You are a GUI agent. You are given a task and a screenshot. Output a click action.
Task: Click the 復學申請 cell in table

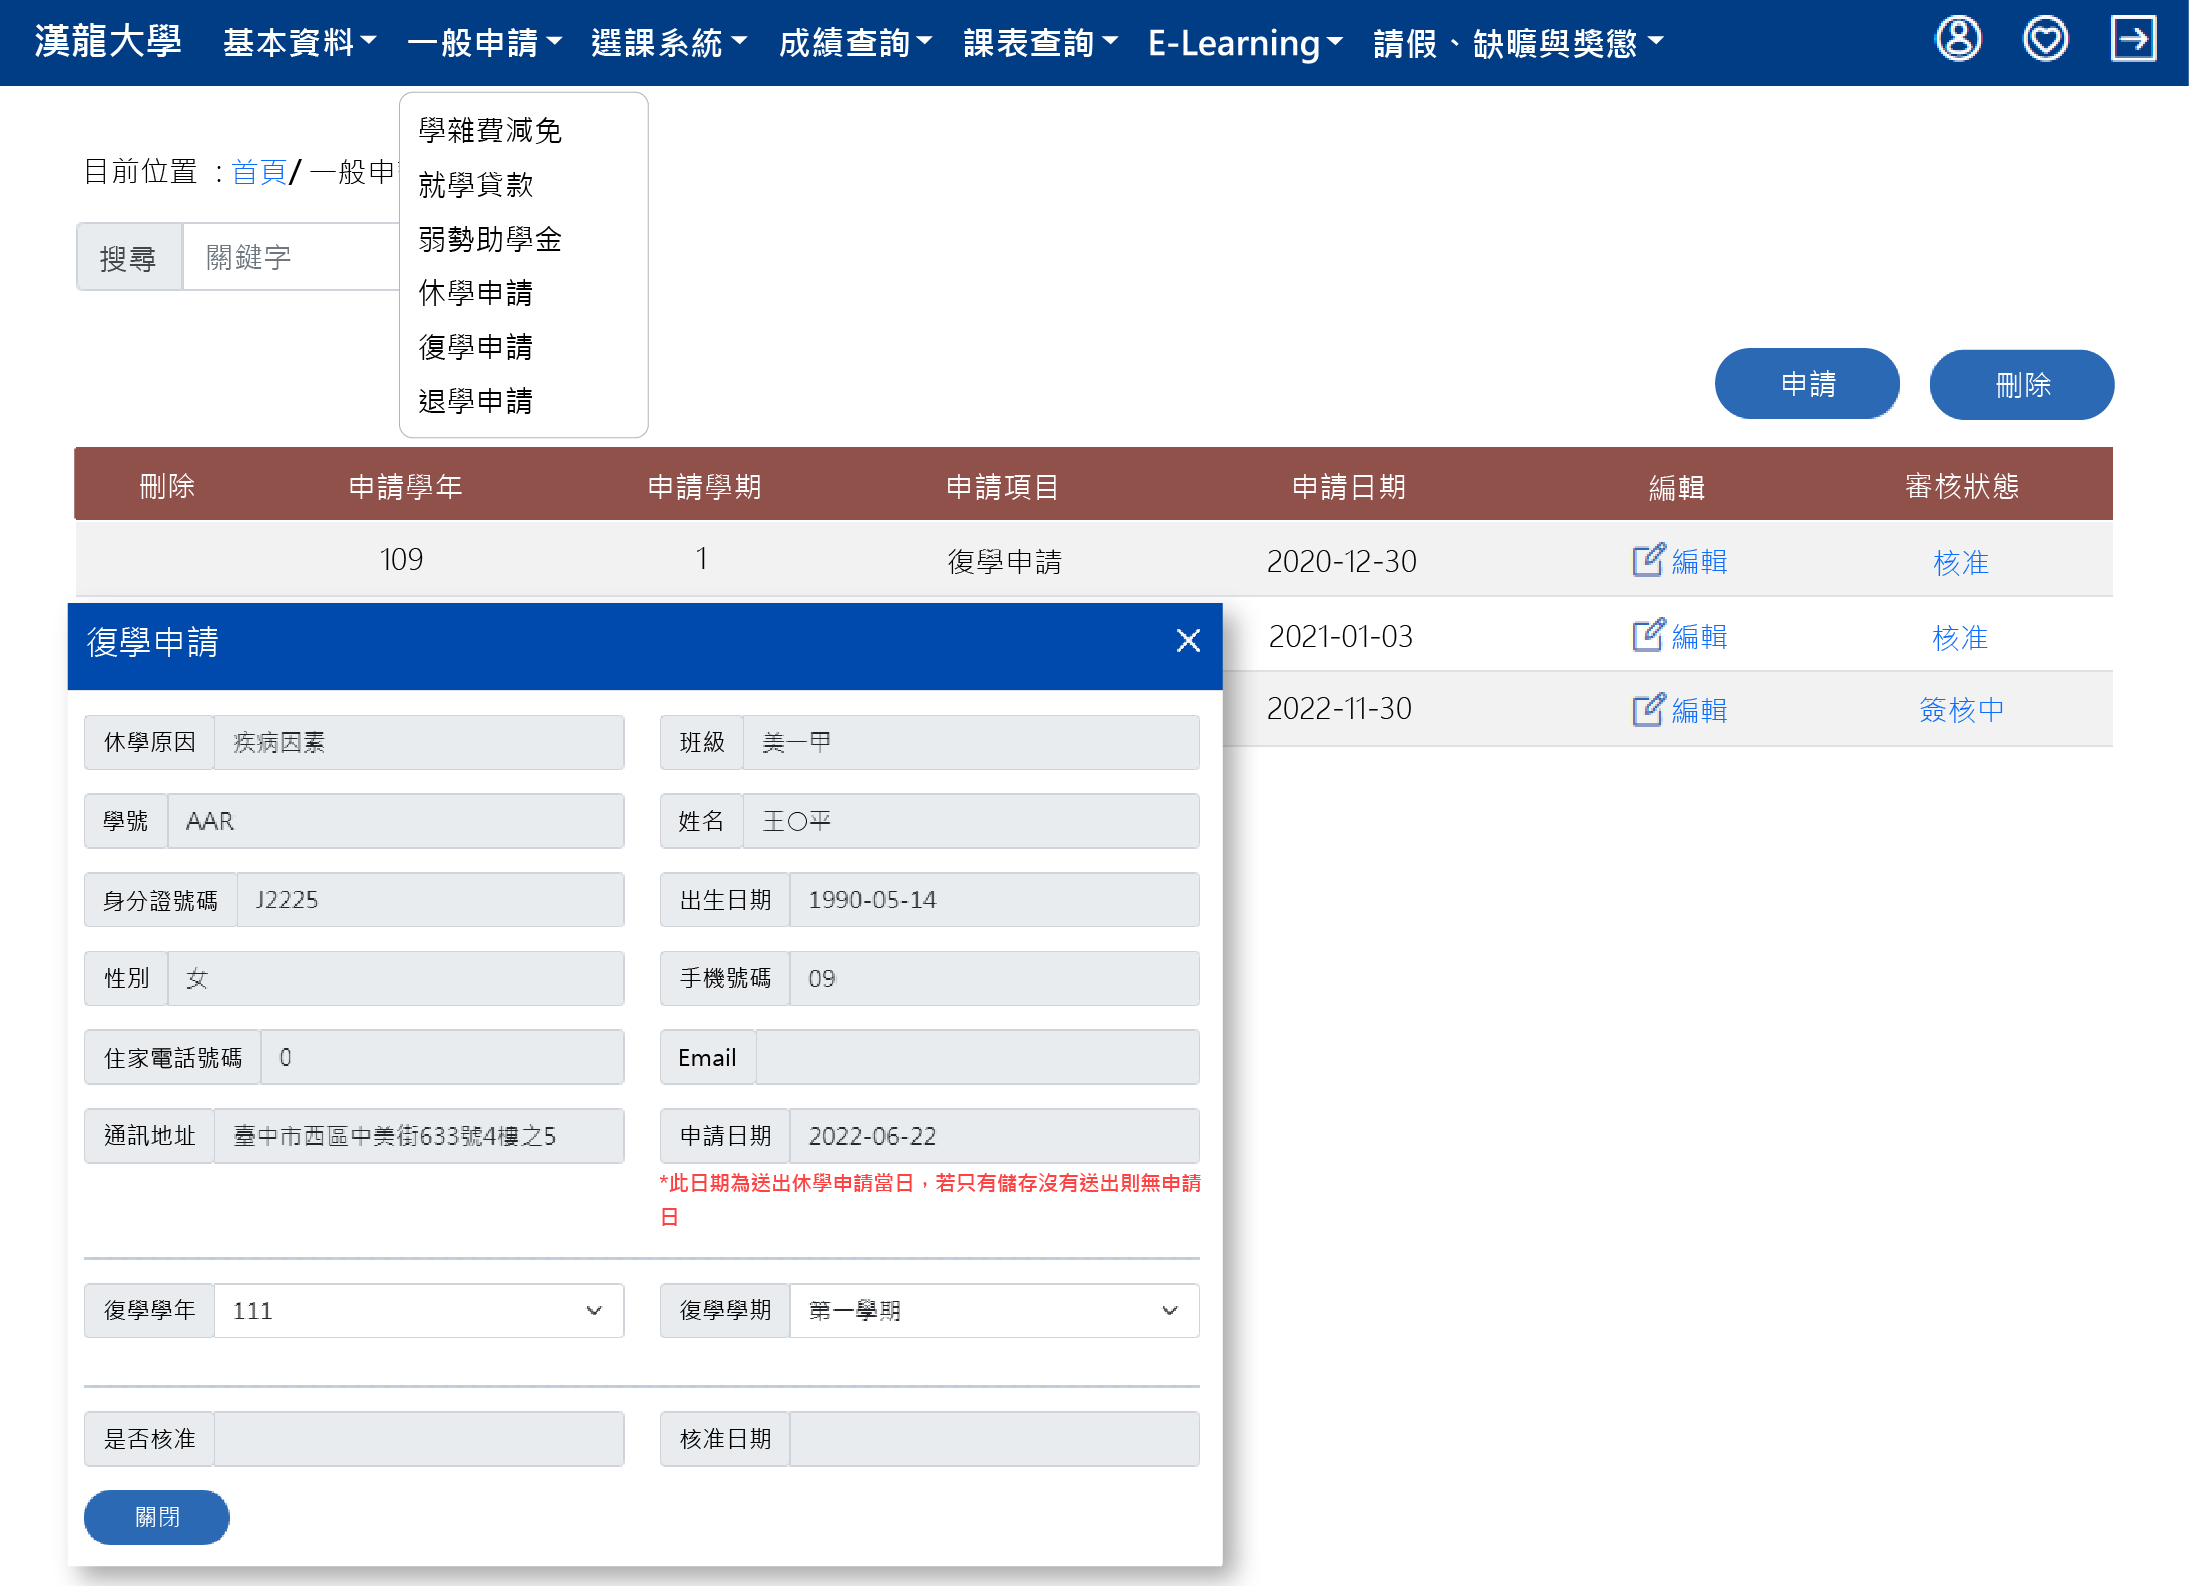[1004, 561]
